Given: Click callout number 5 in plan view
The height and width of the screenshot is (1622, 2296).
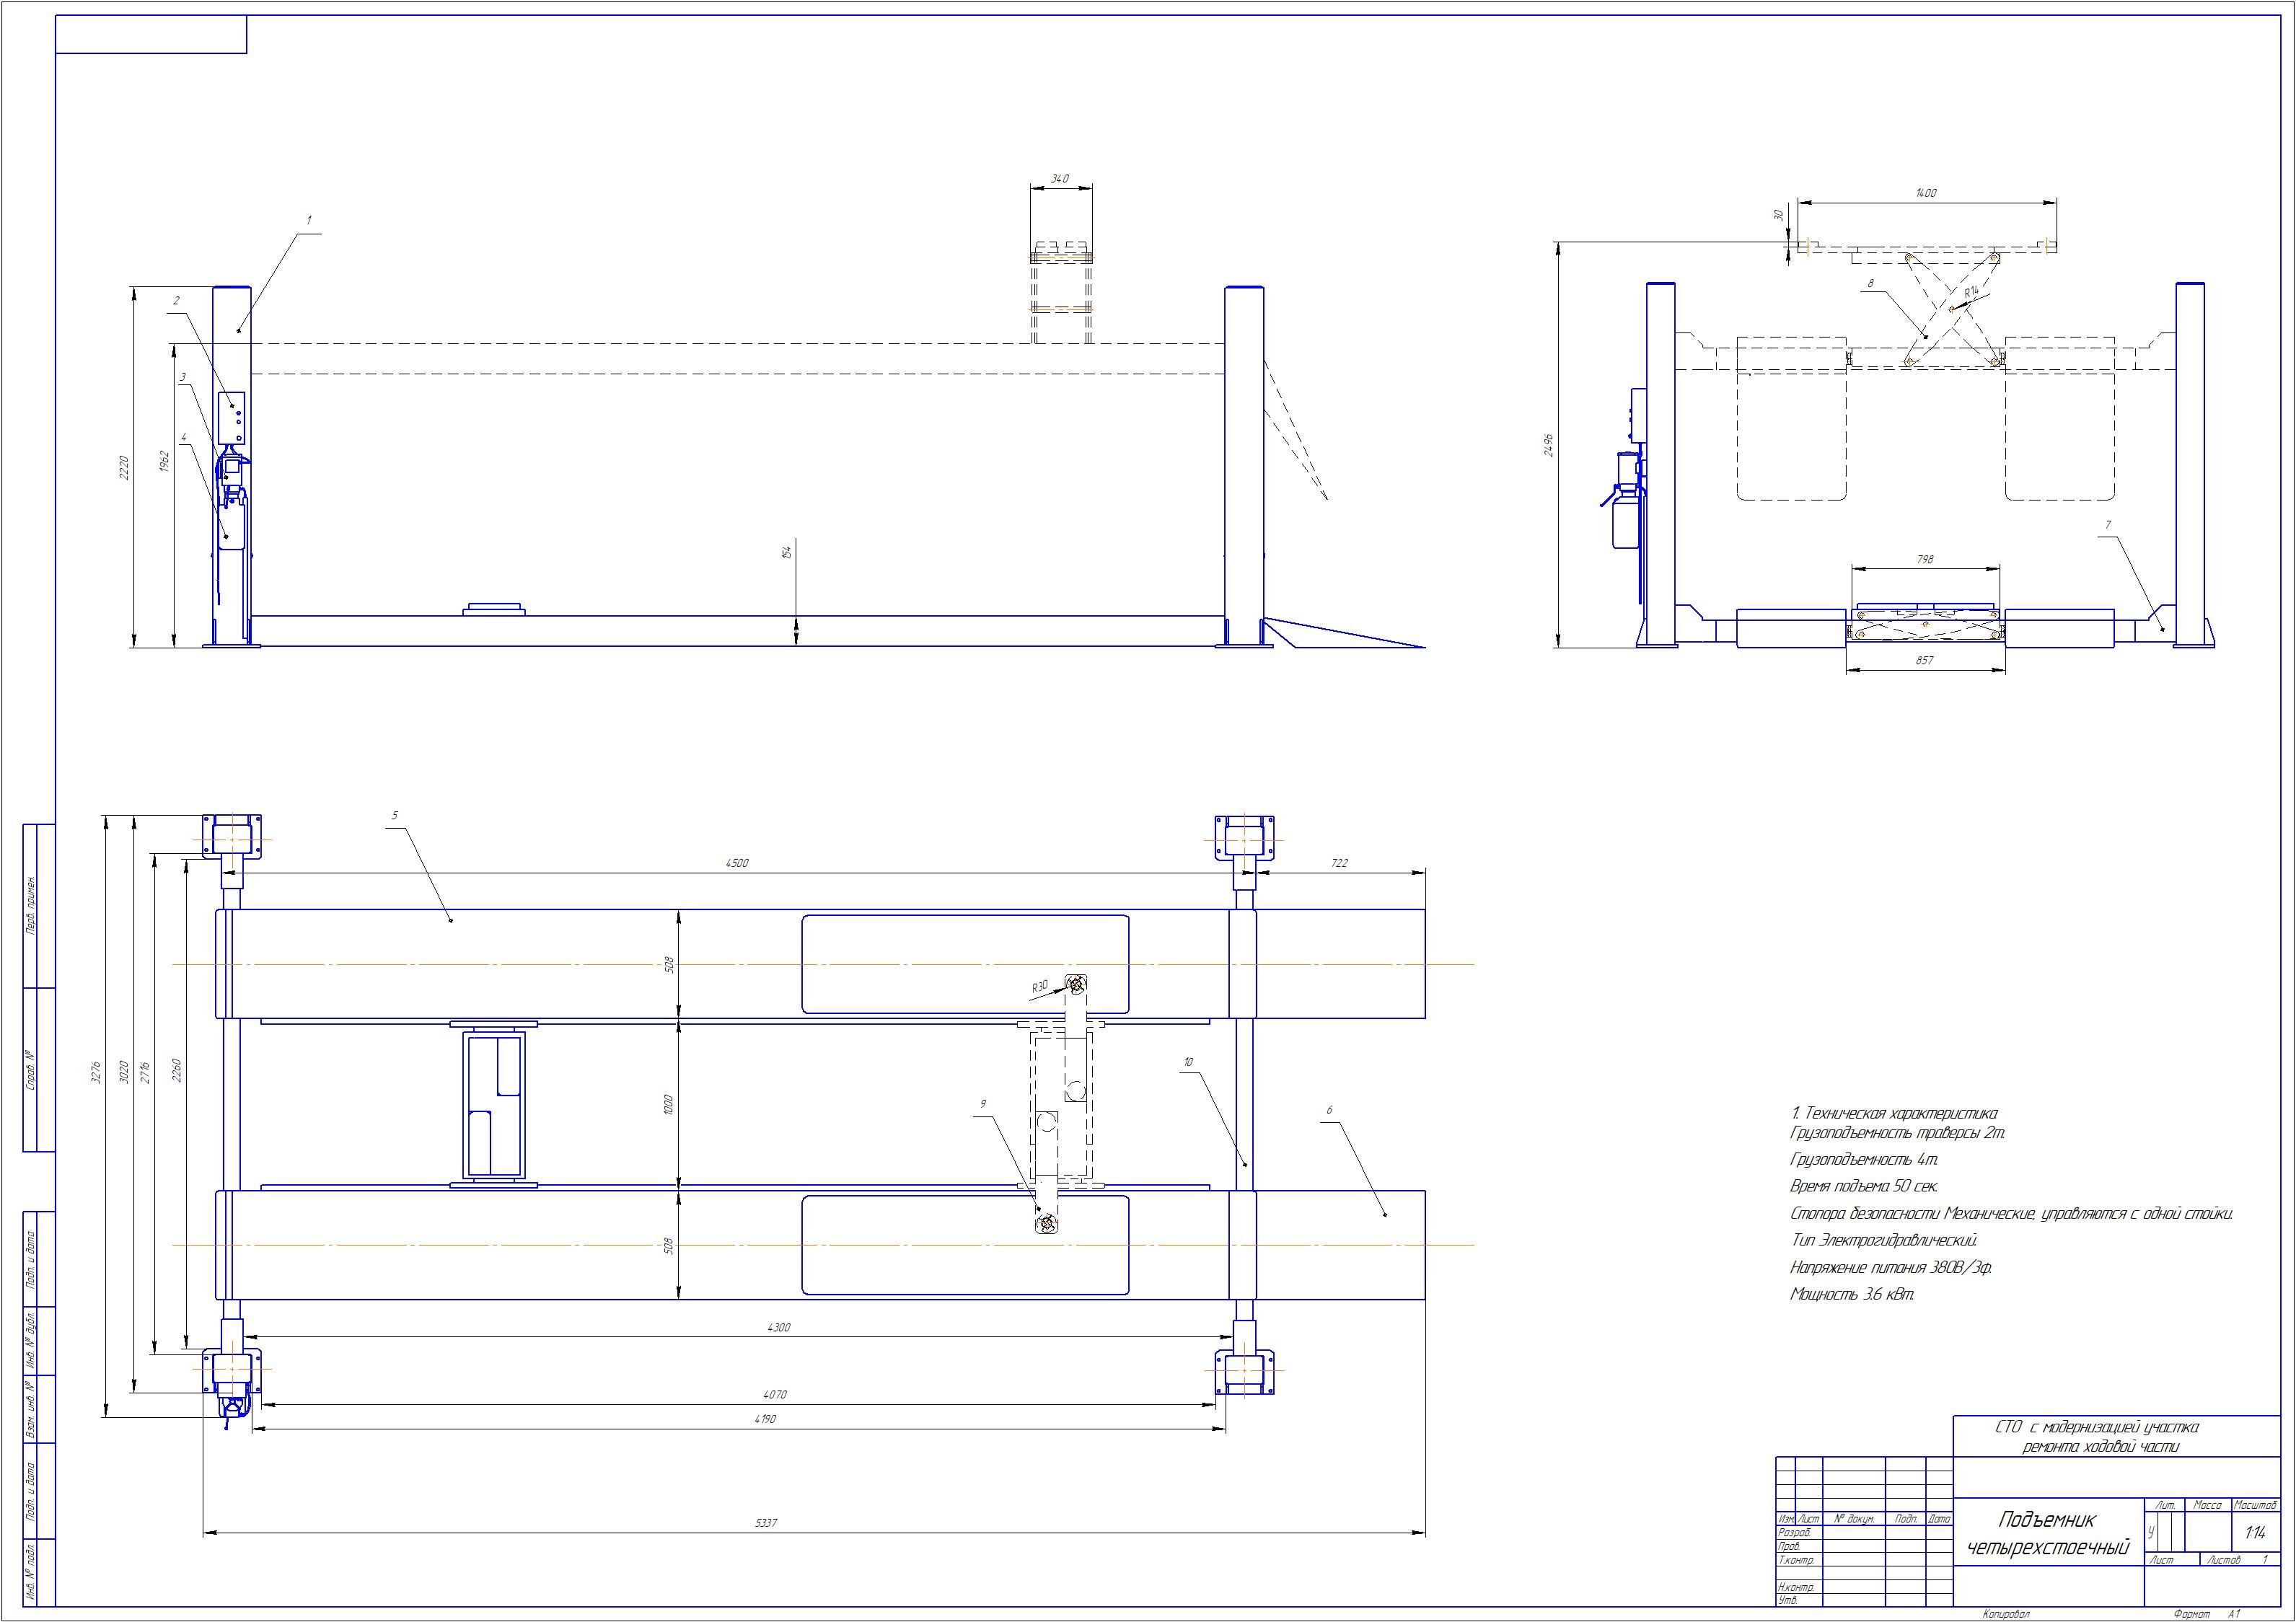Looking at the screenshot, I should 394,816.
